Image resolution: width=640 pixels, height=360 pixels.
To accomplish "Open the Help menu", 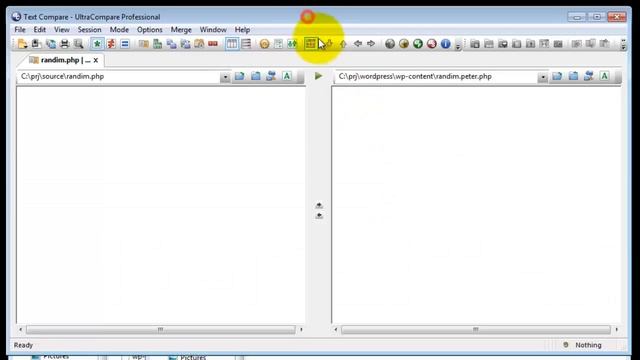I will click(242, 30).
